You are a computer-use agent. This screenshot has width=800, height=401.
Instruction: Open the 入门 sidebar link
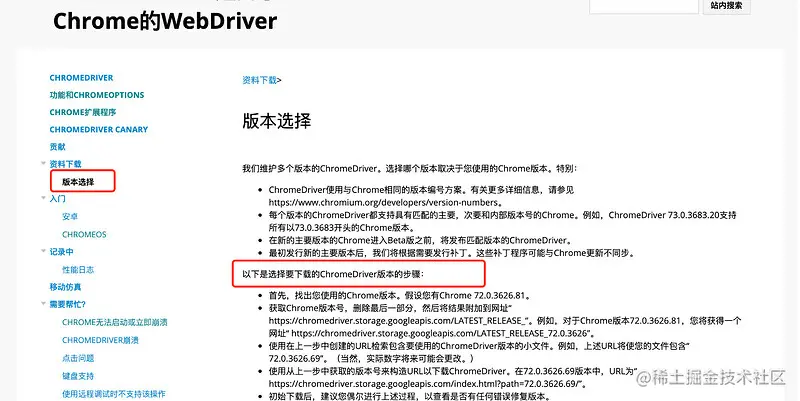57,198
